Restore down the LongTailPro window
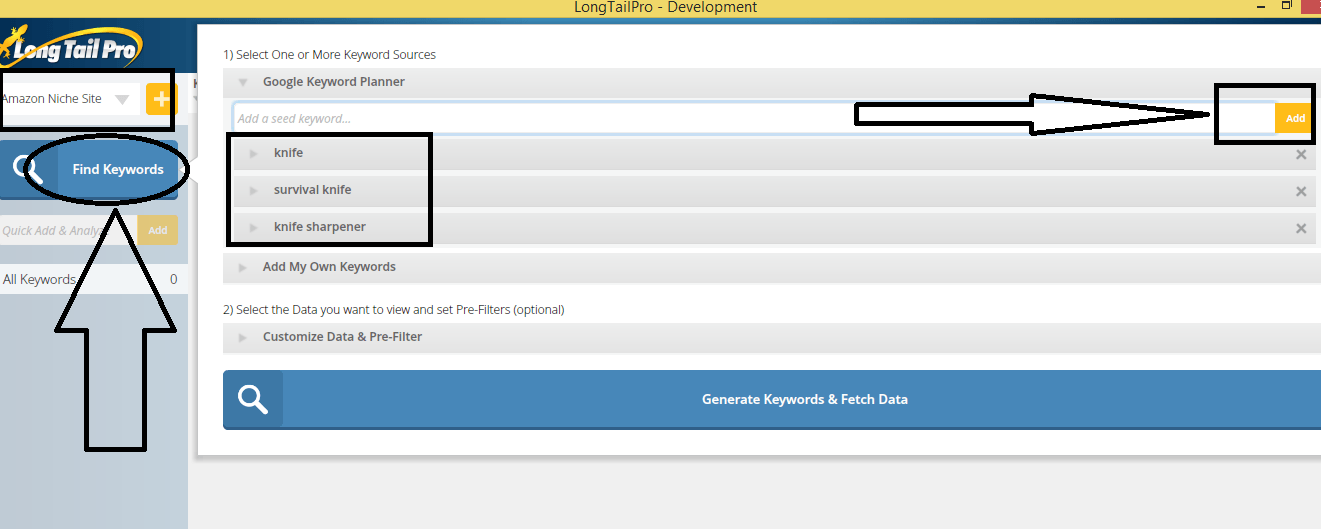Screen dimensions: 1321x529 (x=1286, y=7)
